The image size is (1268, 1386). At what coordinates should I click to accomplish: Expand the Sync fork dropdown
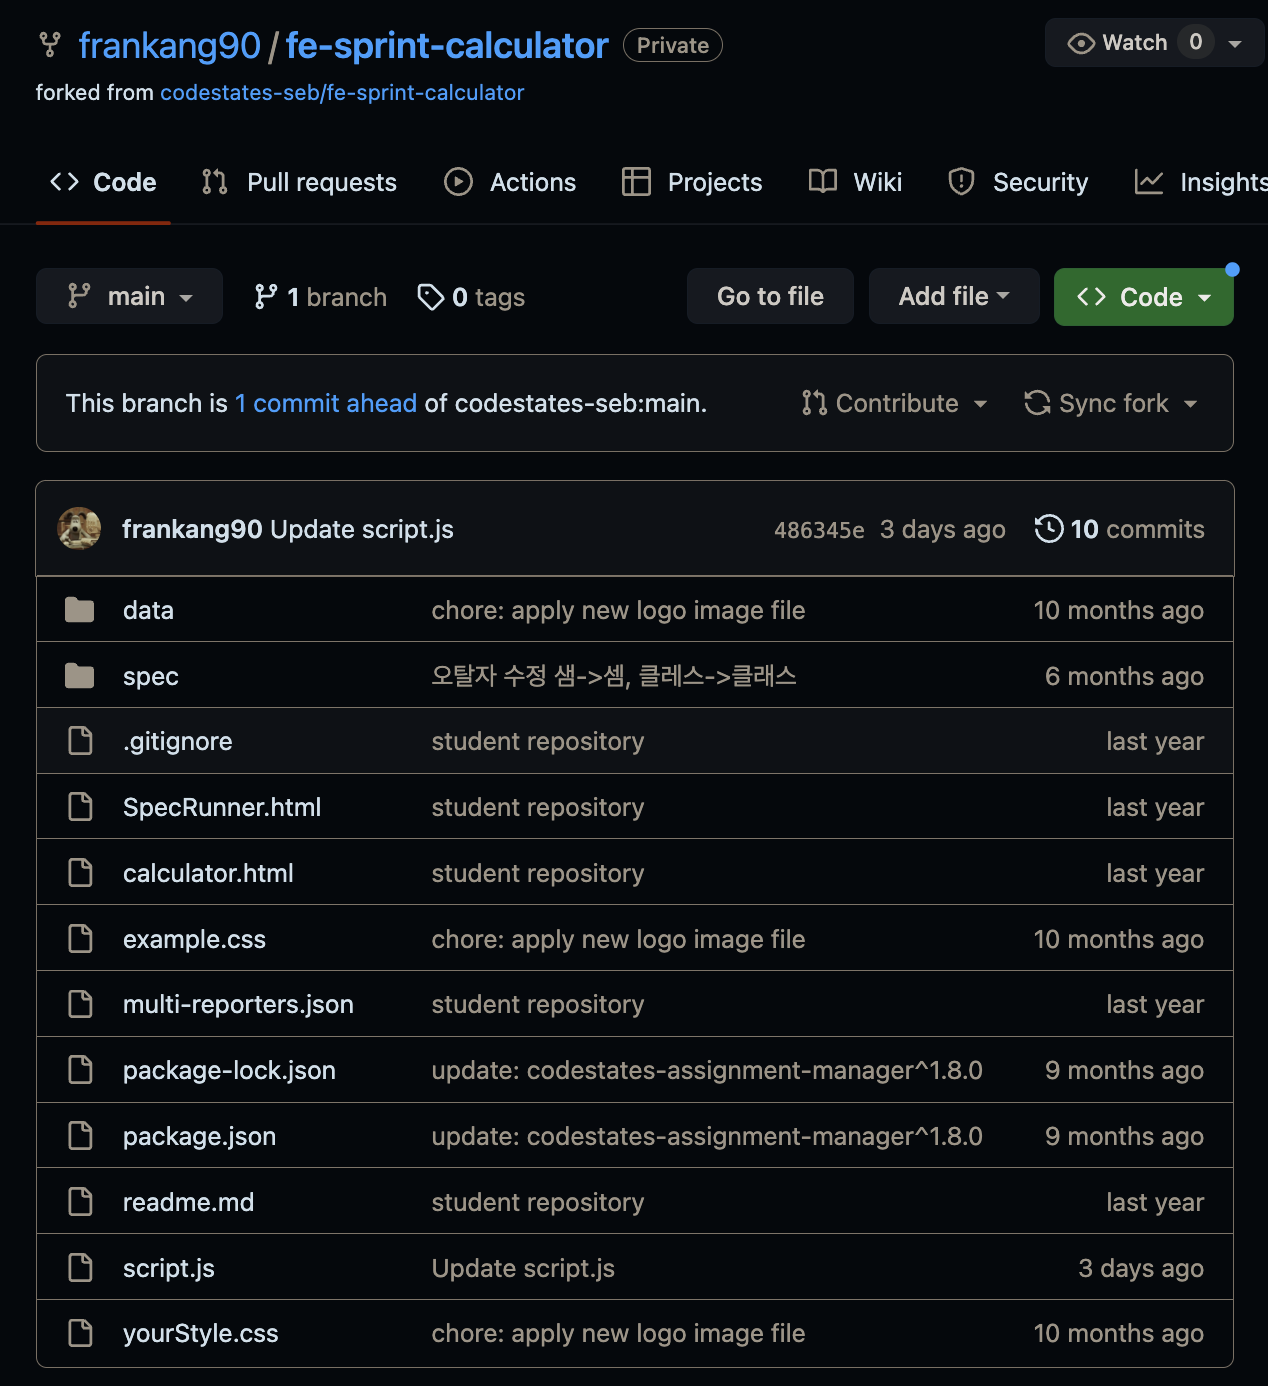coord(1111,403)
